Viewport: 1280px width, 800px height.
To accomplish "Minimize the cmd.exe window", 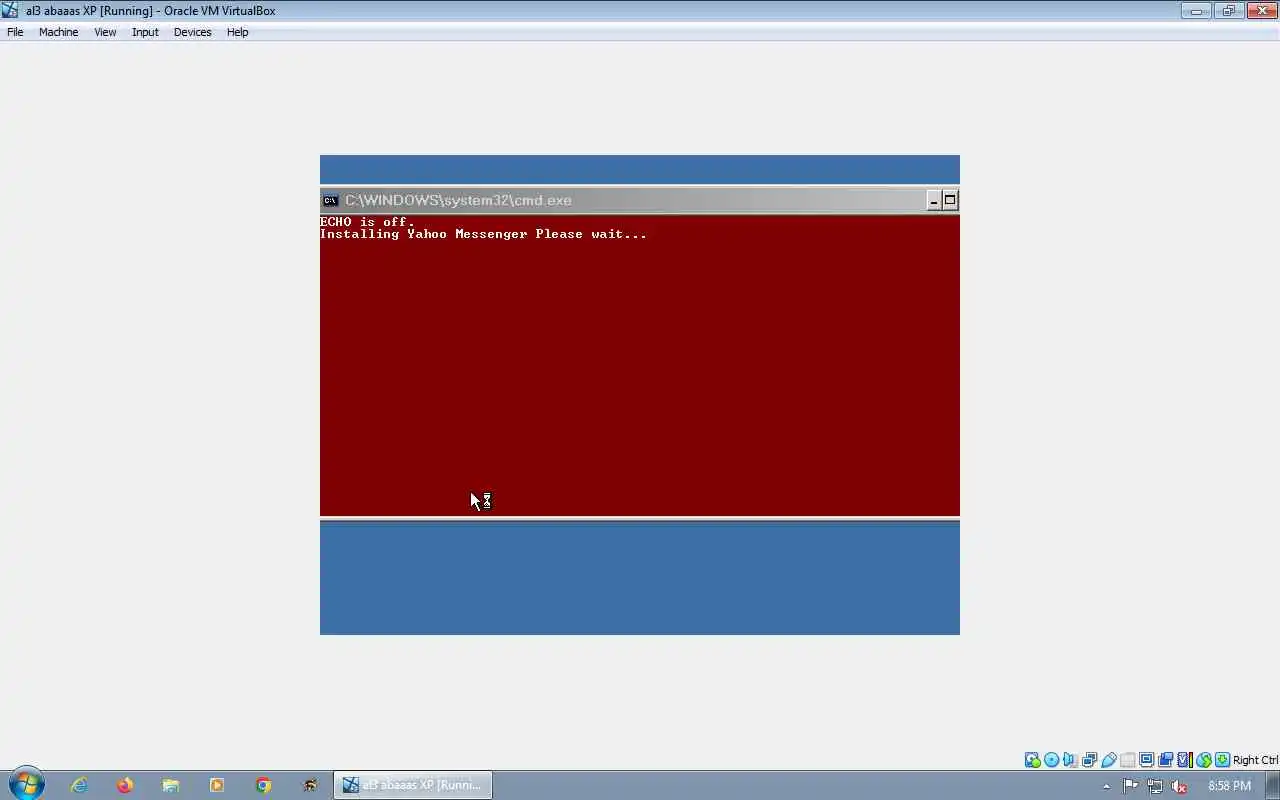I will (x=934, y=200).
